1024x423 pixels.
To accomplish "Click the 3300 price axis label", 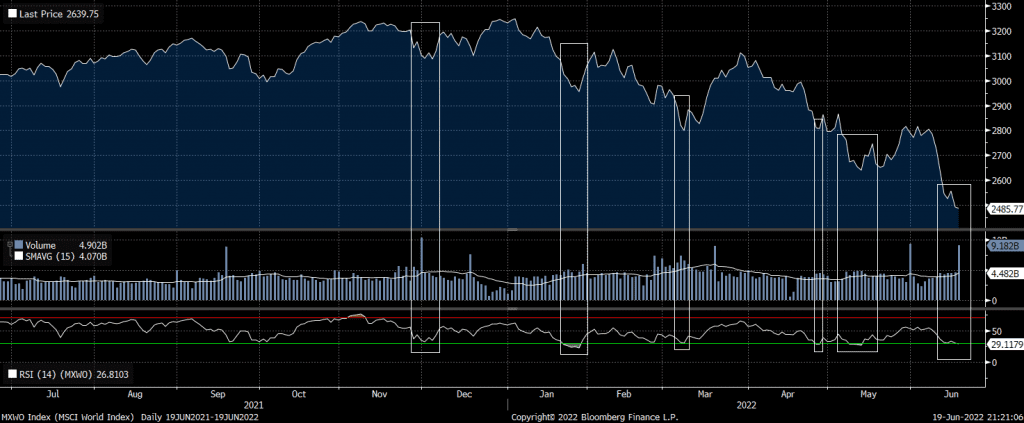I will point(1002,6).
